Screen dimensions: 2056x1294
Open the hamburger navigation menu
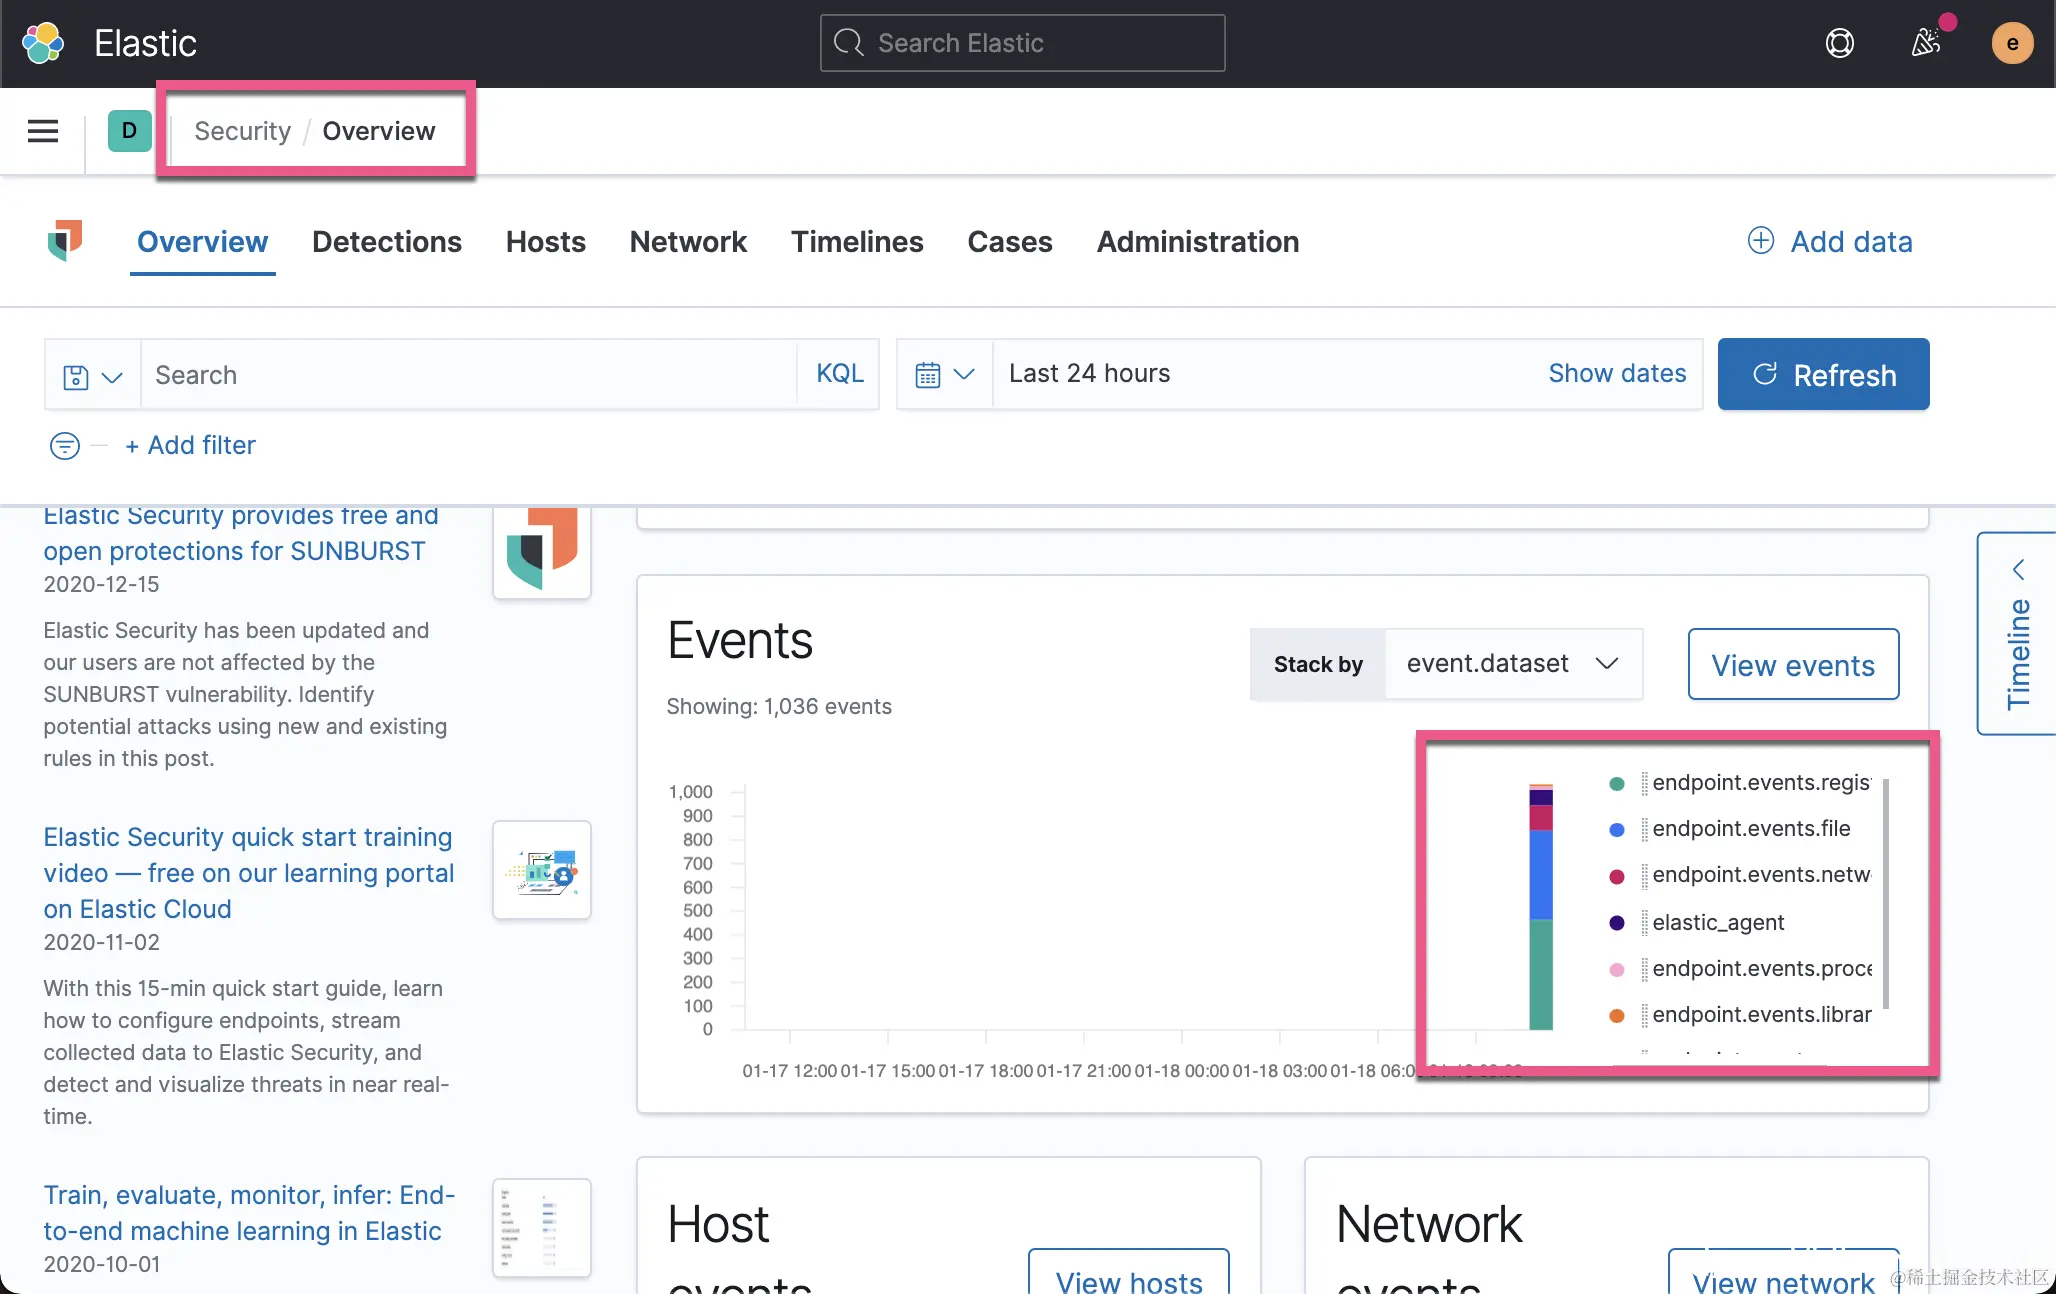(x=42, y=131)
